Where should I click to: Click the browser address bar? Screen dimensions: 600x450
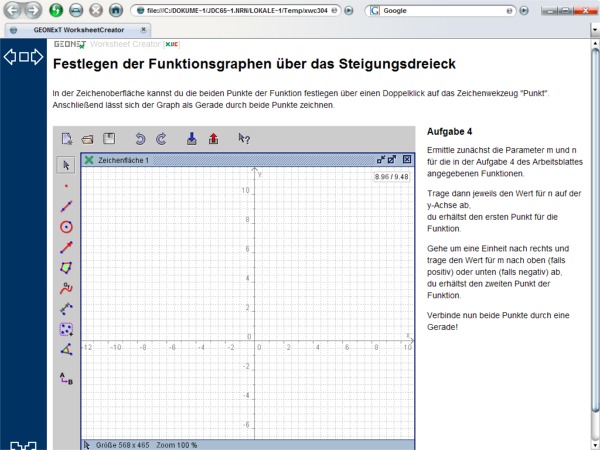click(x=240, y=10)
